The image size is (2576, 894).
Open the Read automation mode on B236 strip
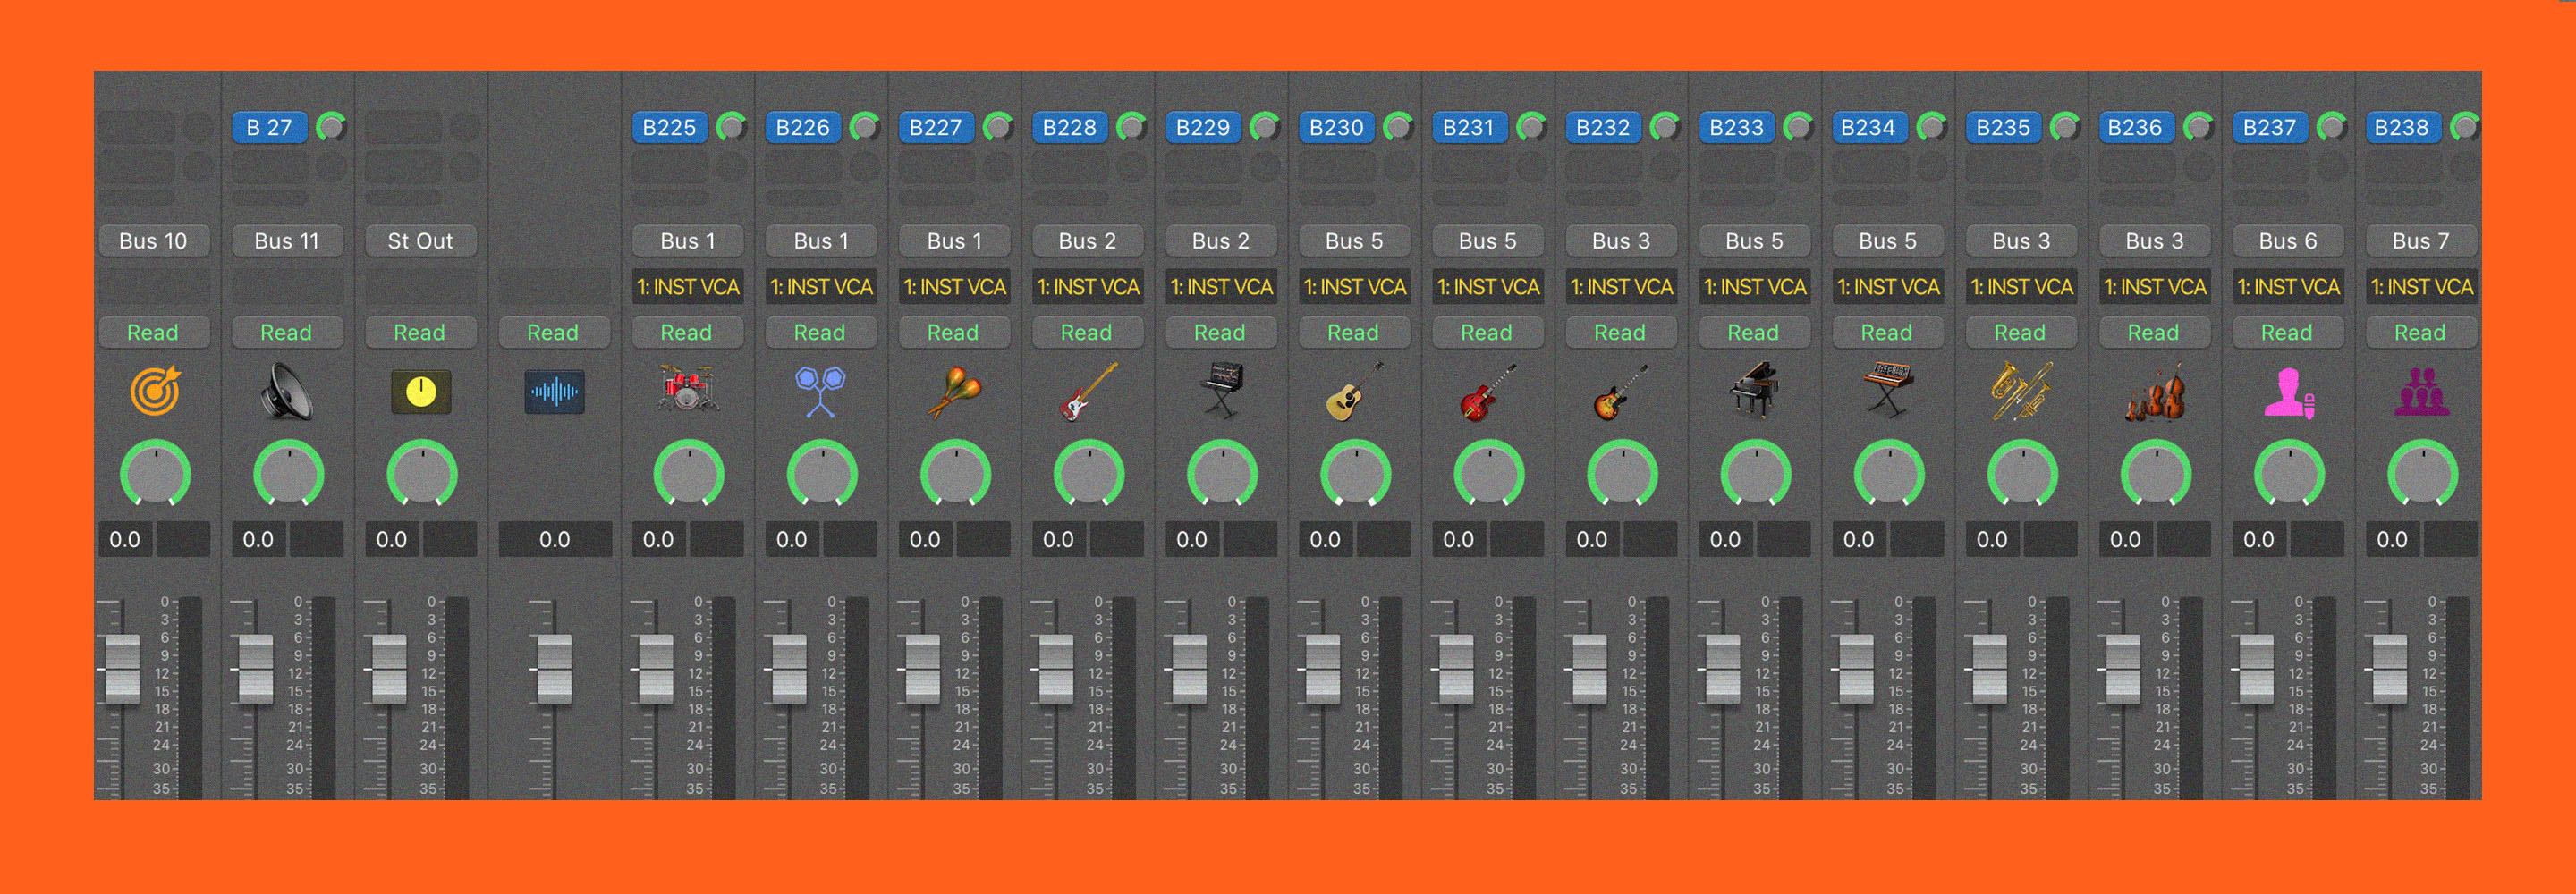coord(2154,332)
